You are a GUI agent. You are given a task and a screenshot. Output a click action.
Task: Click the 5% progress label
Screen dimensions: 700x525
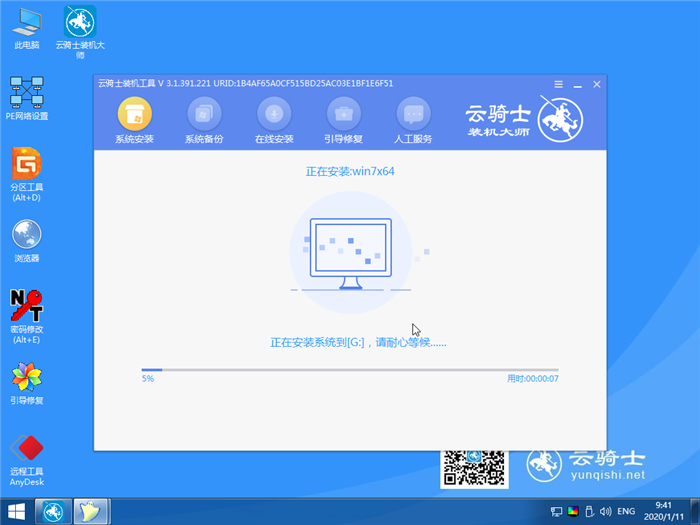pos(148,379)
